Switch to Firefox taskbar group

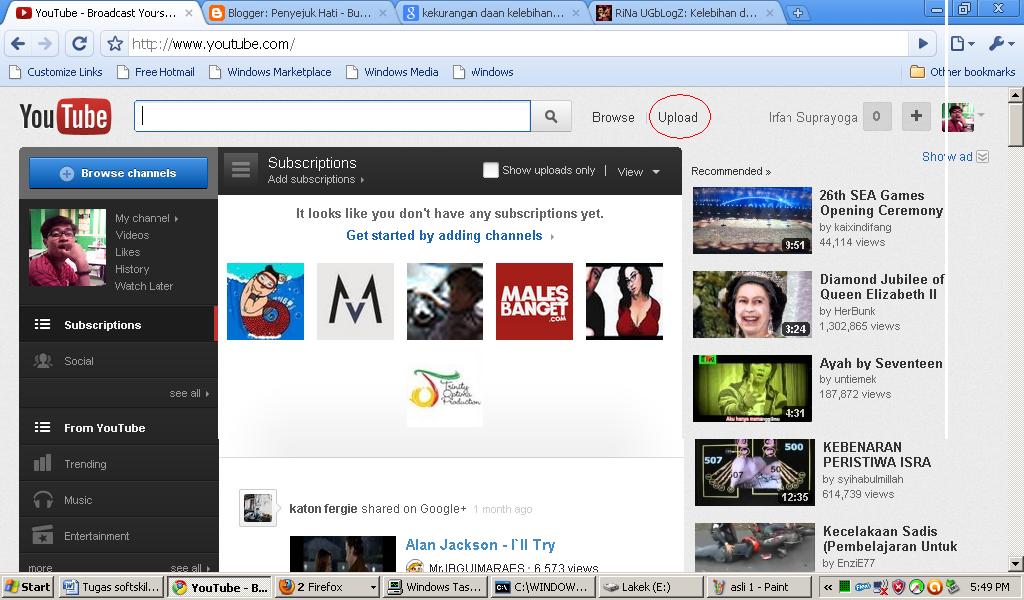(x=327, y=587)
